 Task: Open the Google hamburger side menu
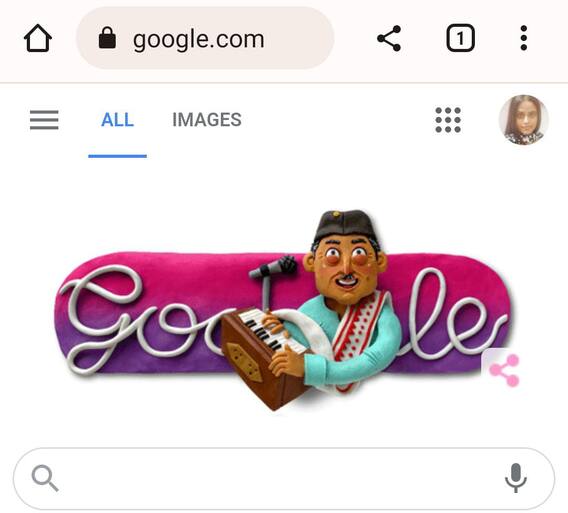pos(44,120)
